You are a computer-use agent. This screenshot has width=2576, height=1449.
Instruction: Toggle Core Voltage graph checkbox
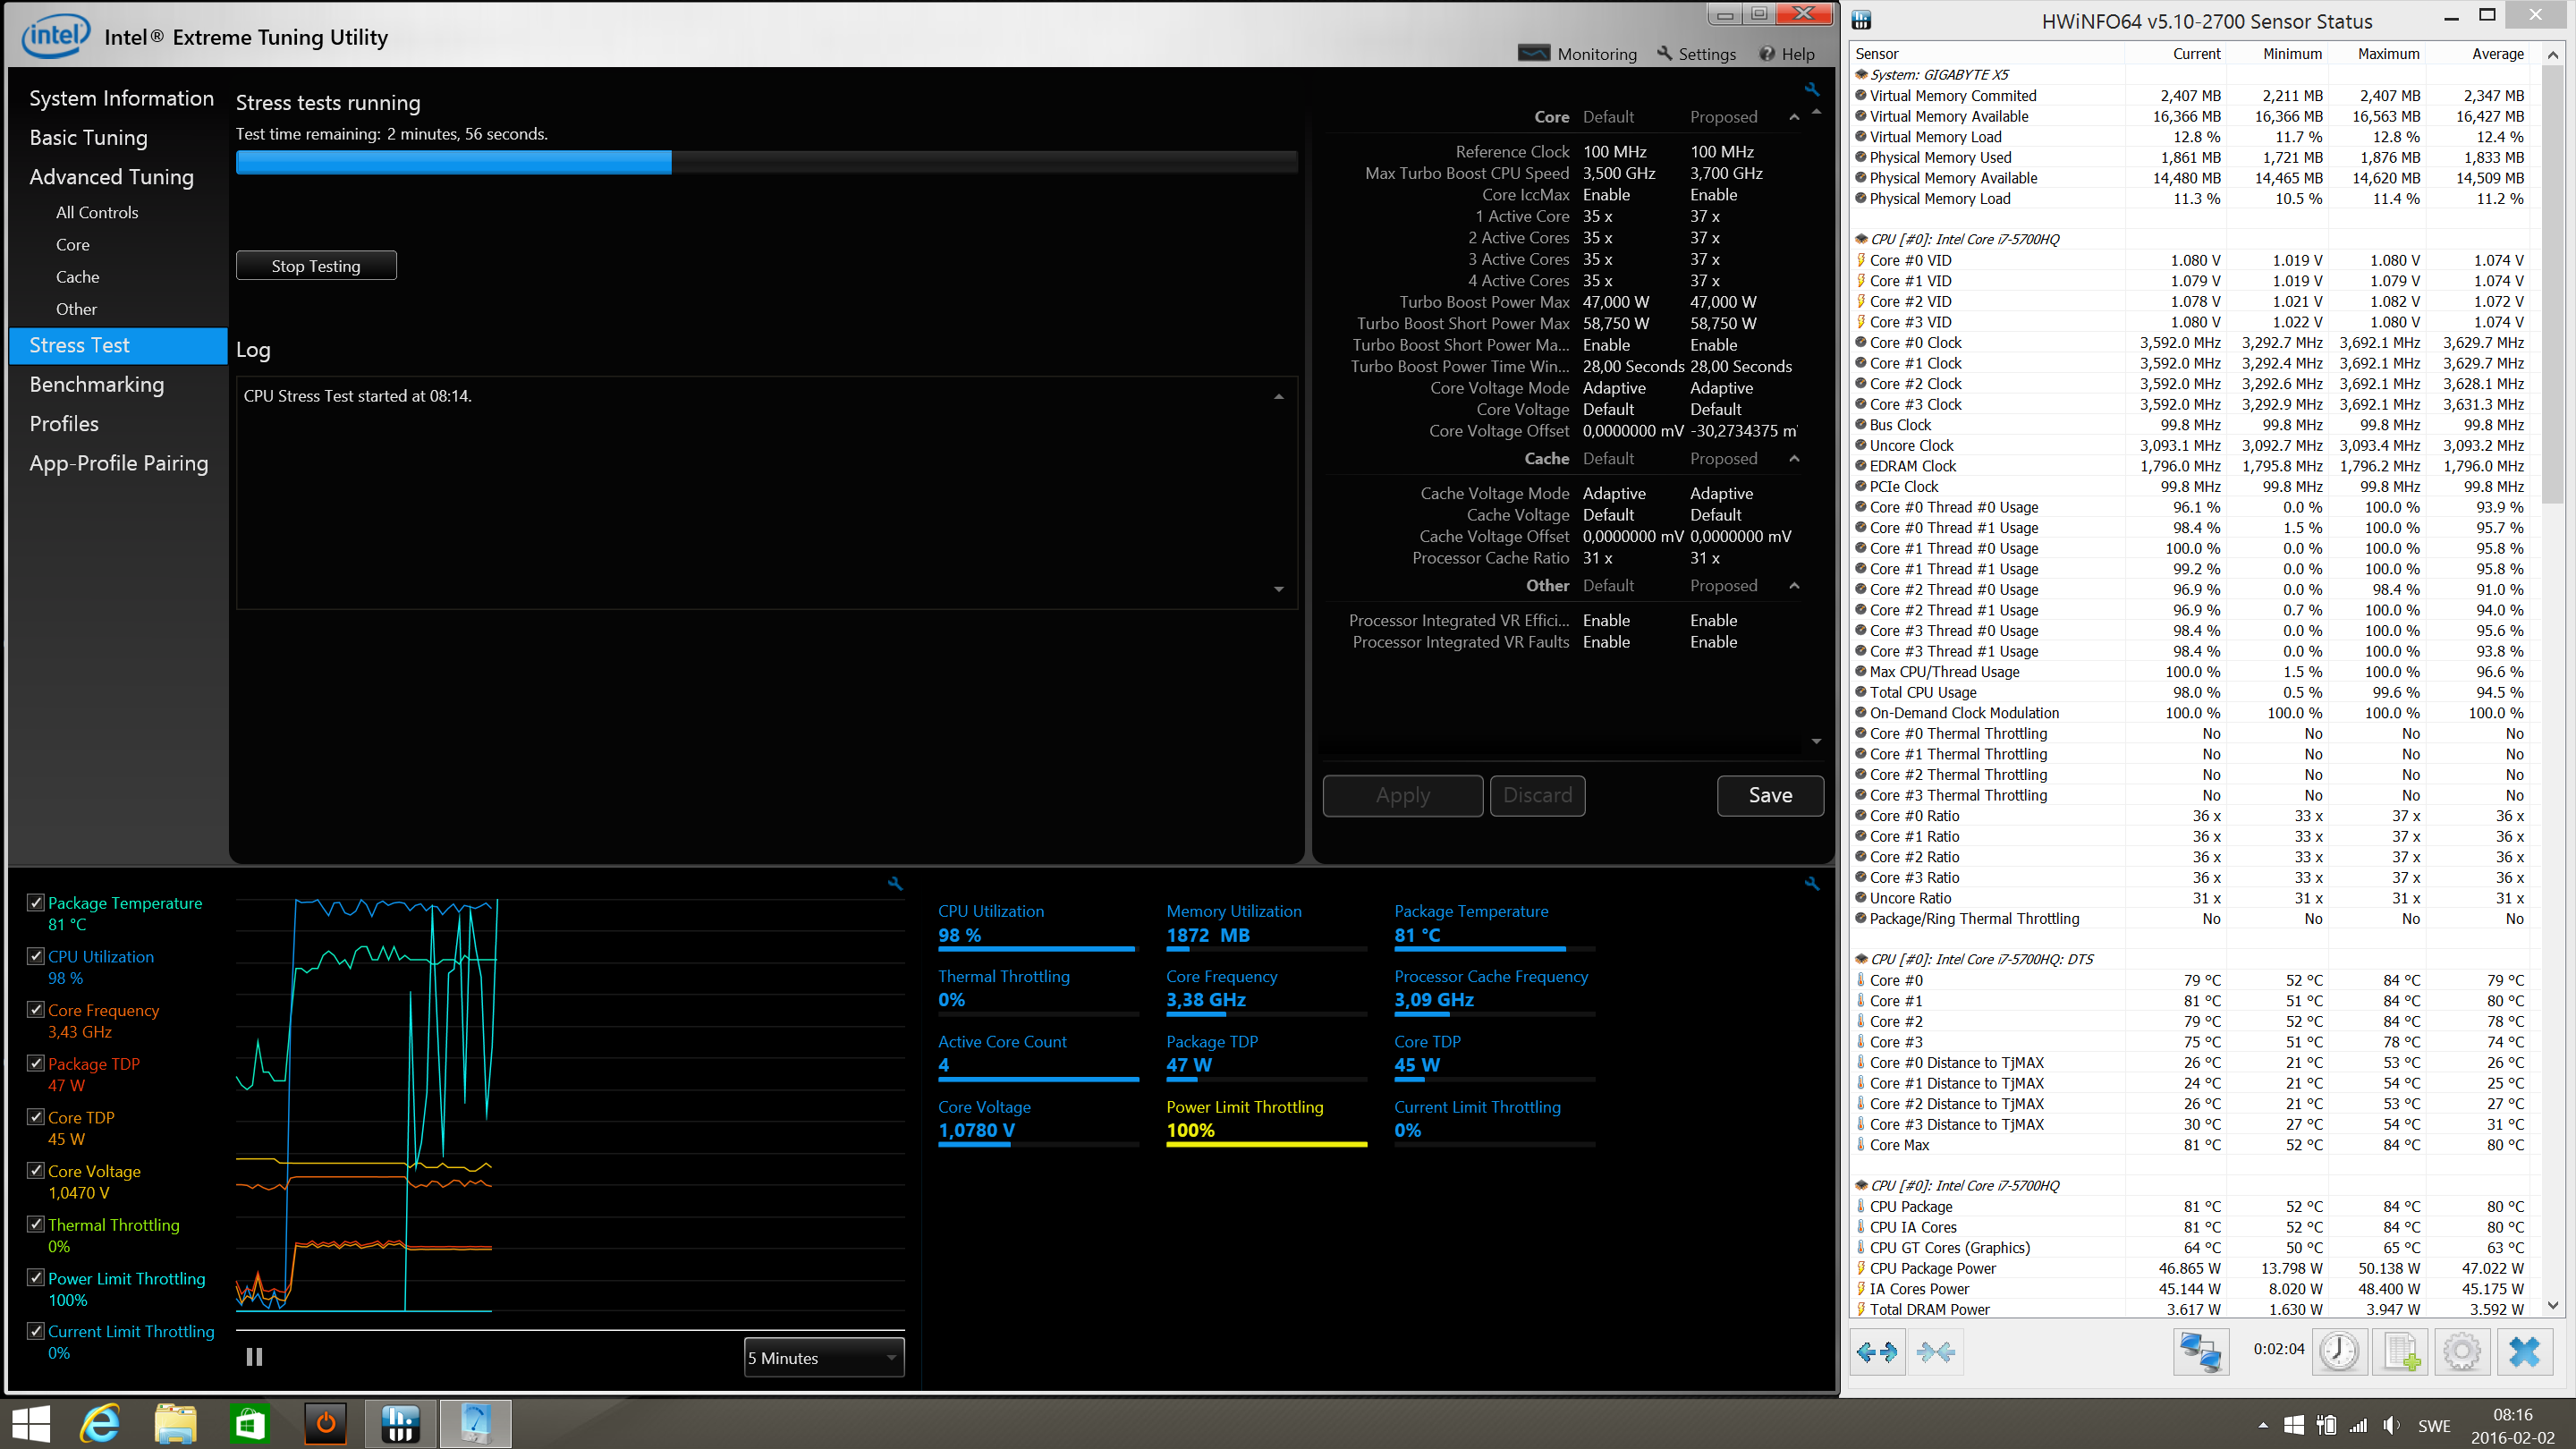(x=36, y=1170)
